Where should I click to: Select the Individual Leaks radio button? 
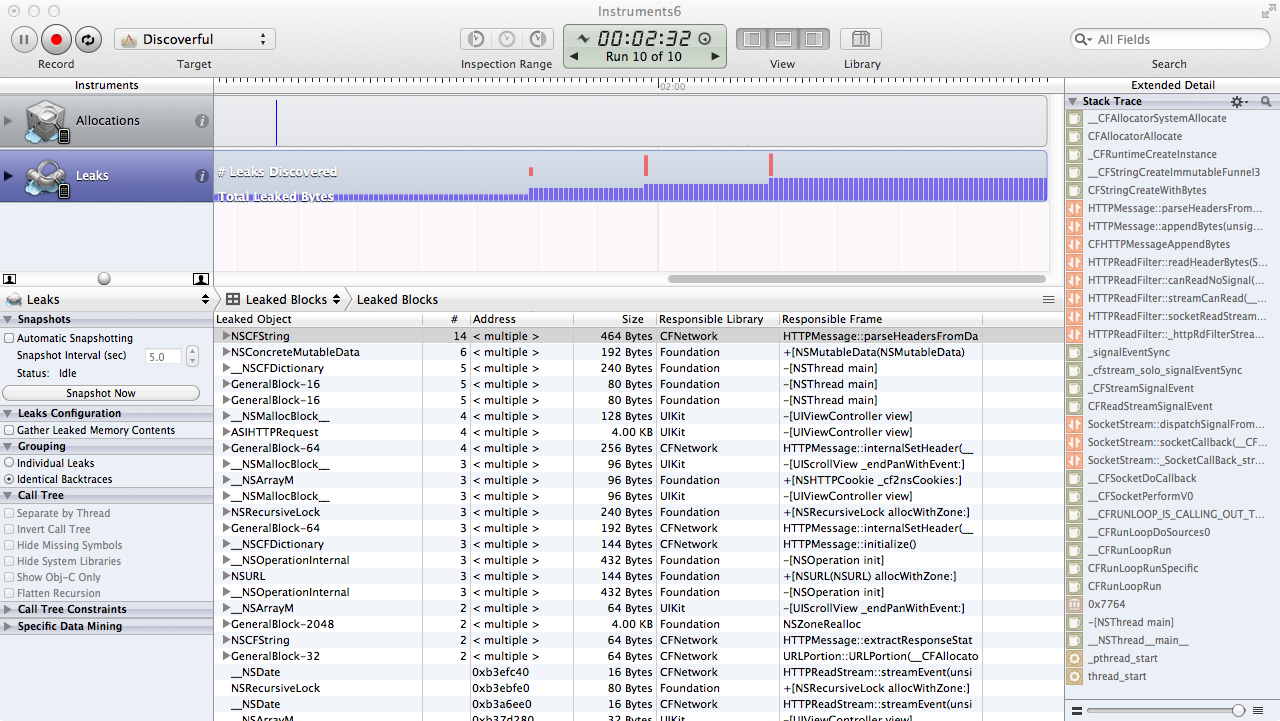9,463
